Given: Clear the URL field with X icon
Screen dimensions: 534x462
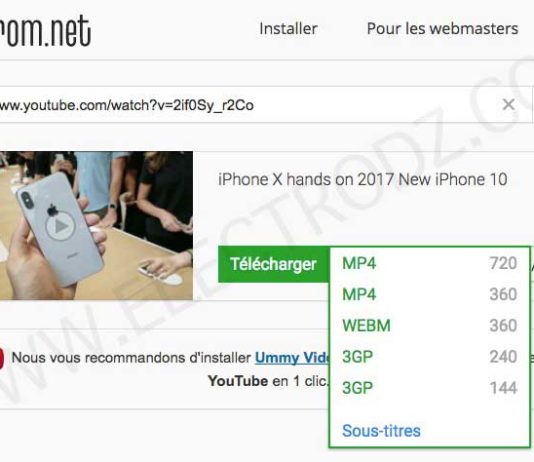Looking at the screenshot, I should point(508,105).
